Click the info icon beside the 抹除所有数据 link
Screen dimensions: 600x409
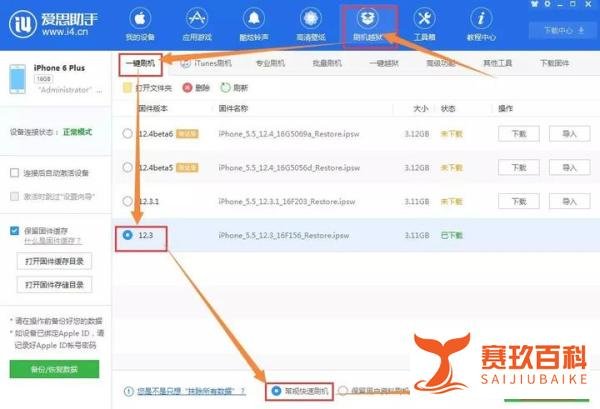tap(129, 391)
